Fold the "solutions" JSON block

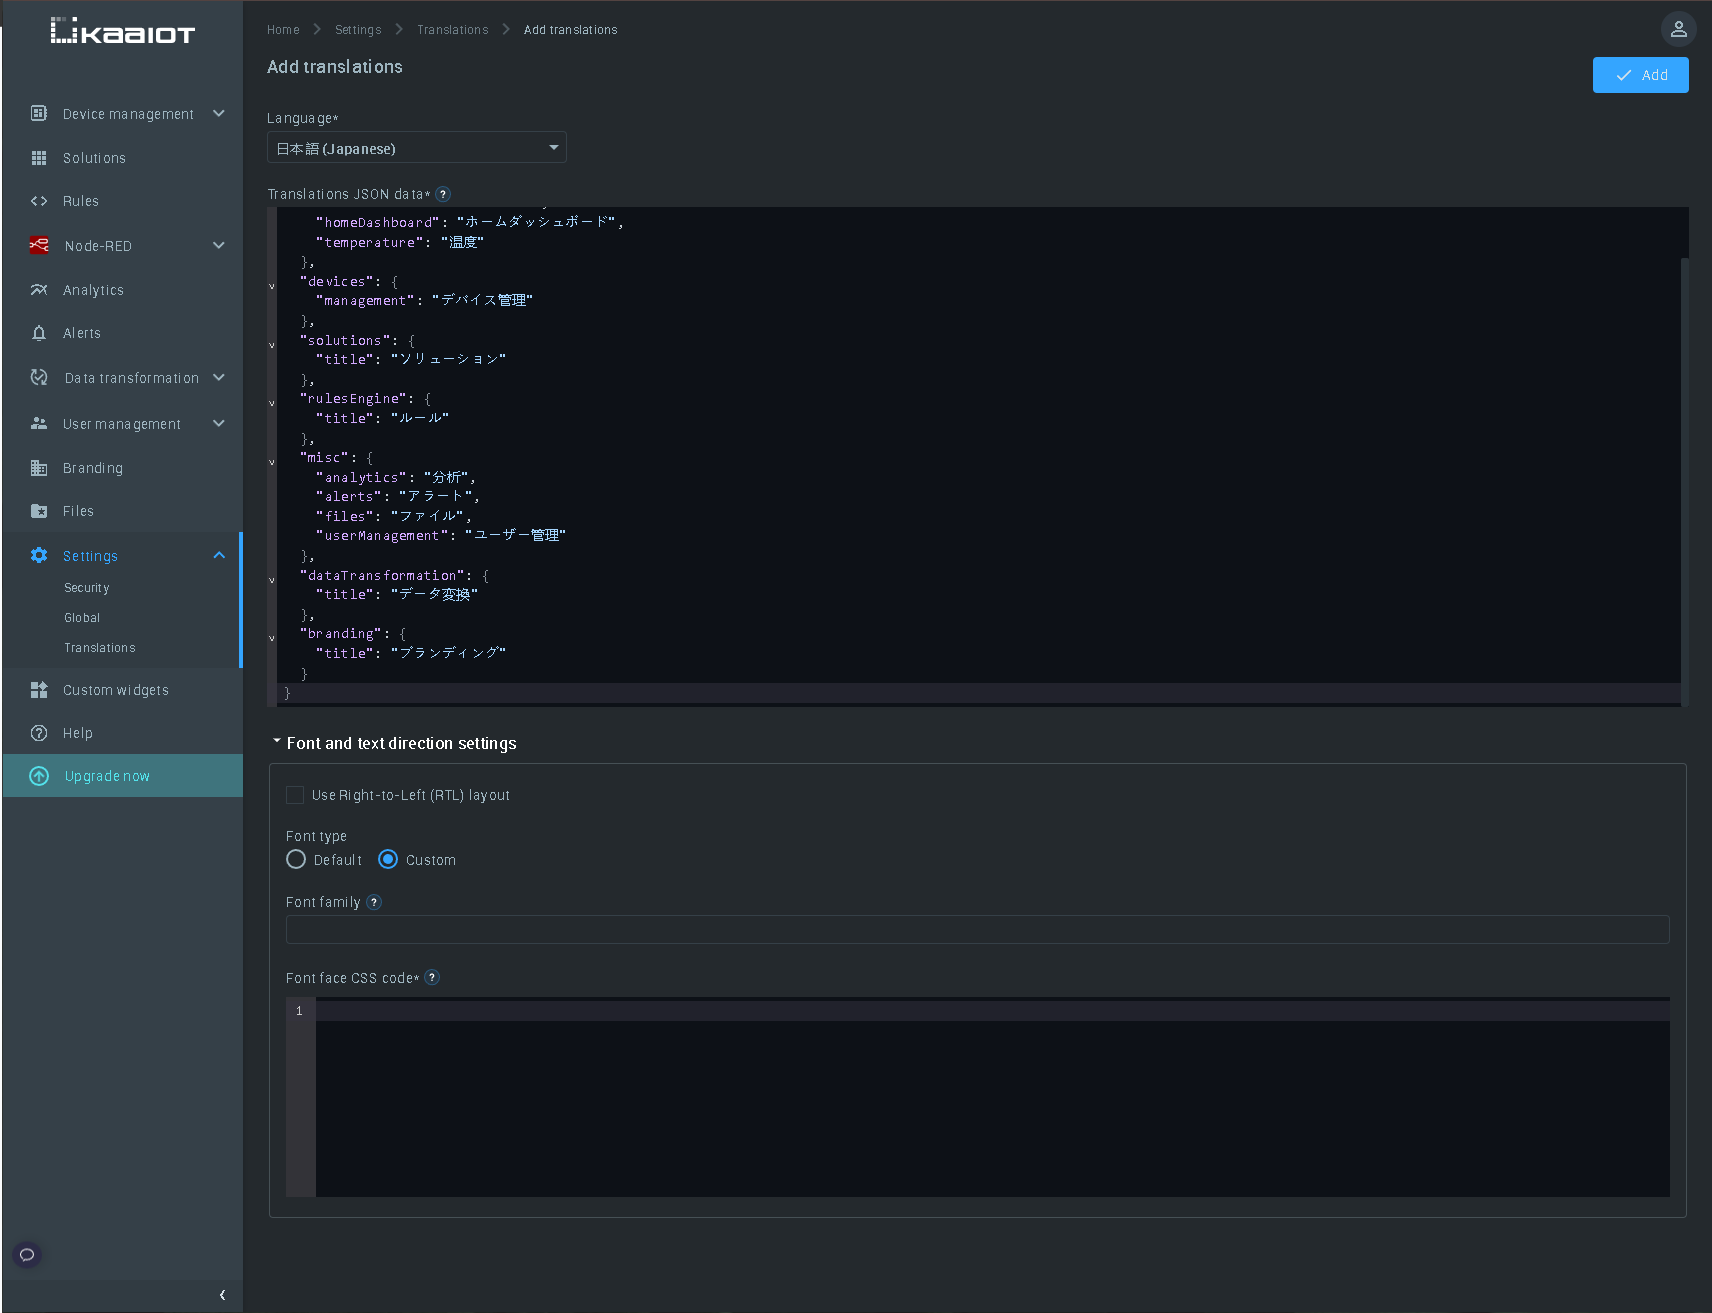point(272,345)
